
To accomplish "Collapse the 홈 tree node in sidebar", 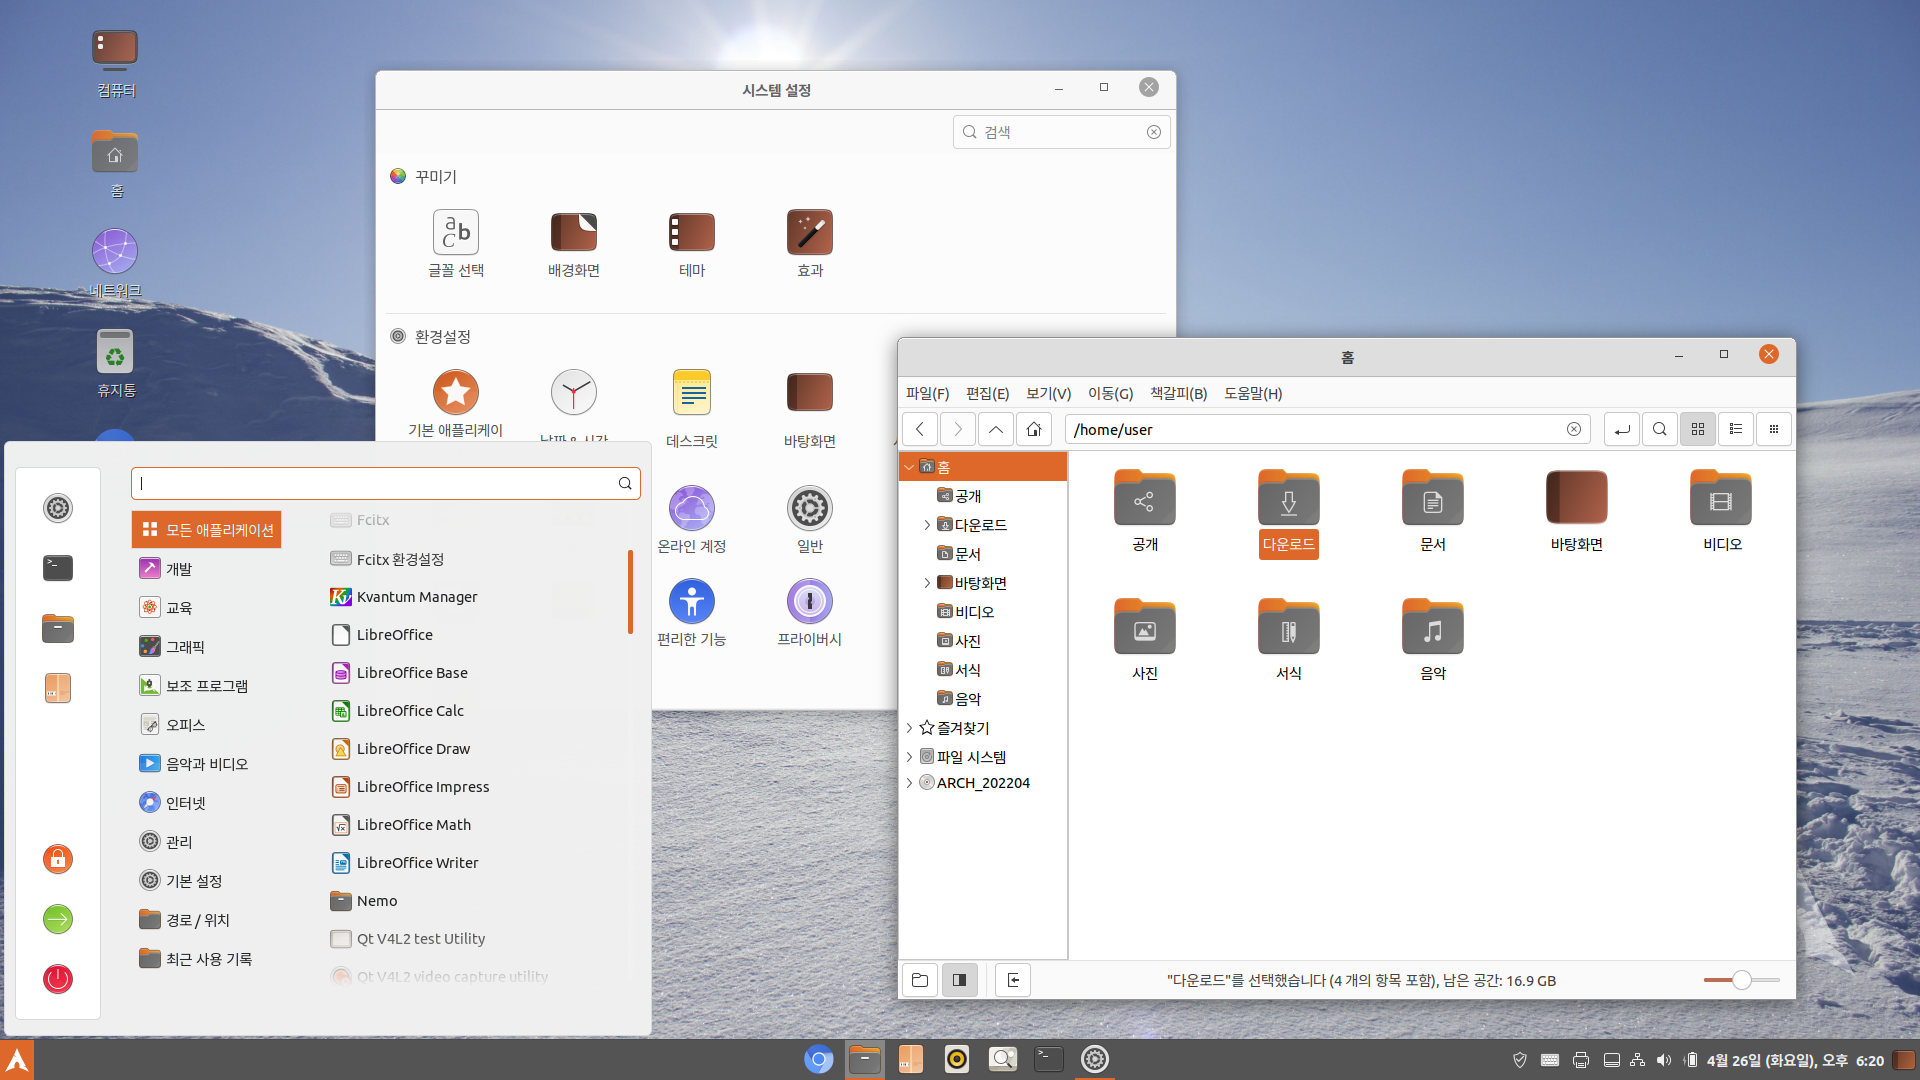I will click(x=909, y=467).
